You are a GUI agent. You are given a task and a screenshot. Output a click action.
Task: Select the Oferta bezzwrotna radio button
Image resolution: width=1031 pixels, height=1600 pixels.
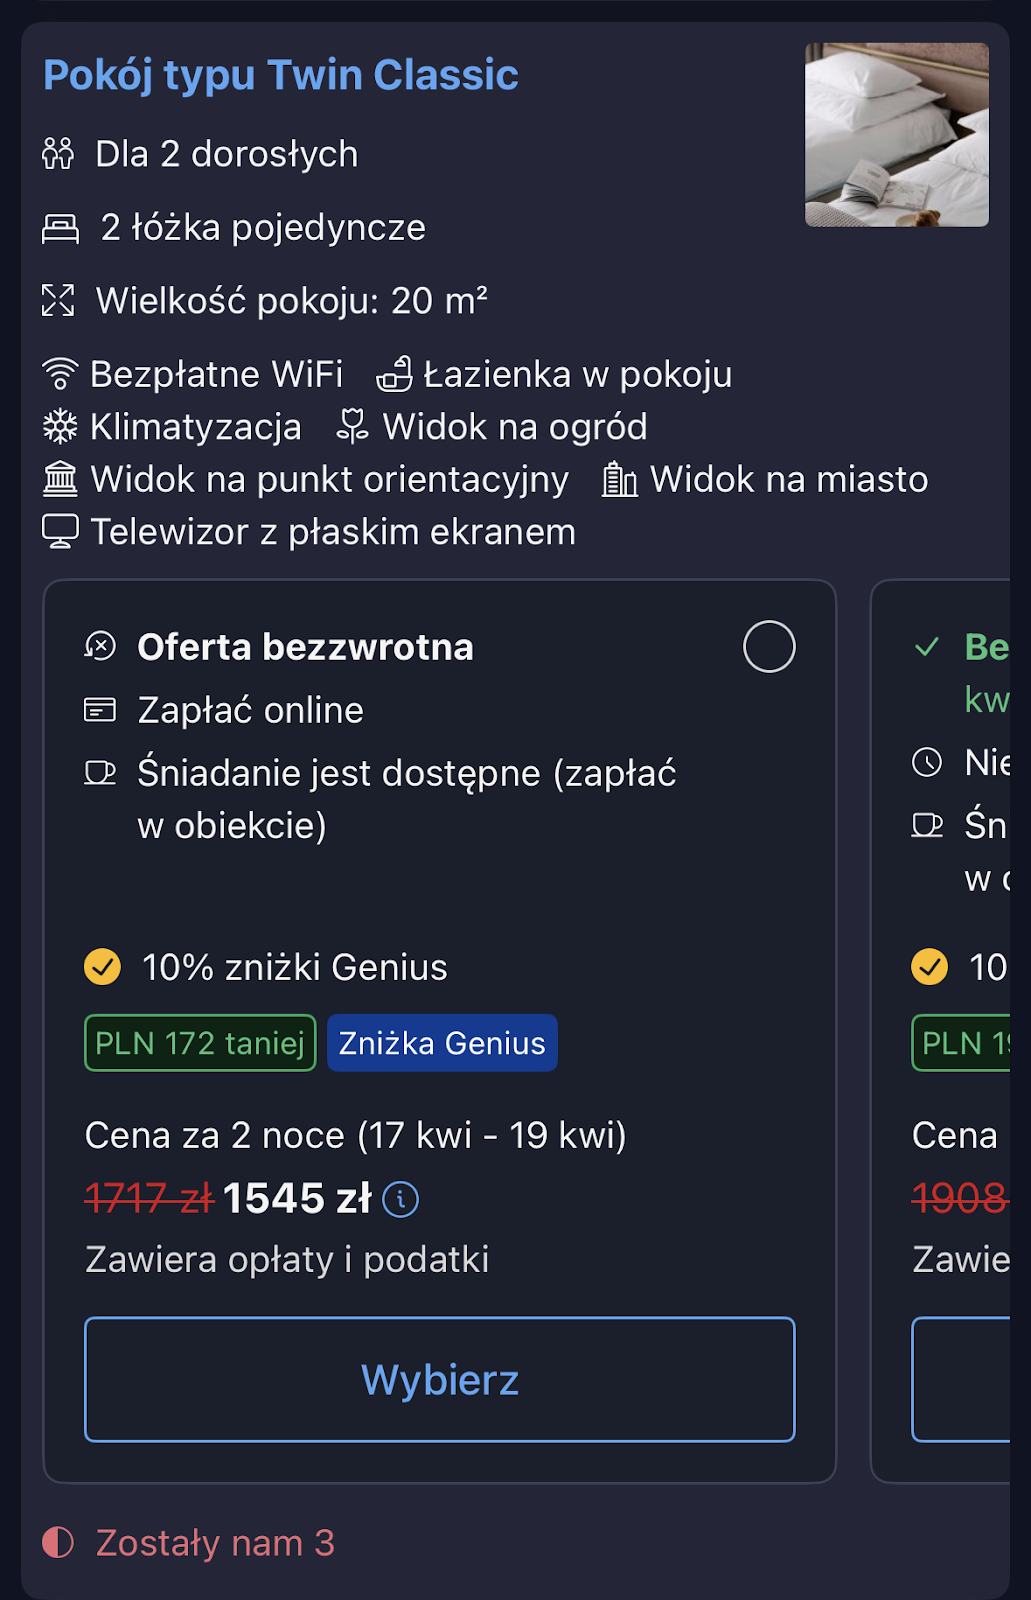point(769,647)
